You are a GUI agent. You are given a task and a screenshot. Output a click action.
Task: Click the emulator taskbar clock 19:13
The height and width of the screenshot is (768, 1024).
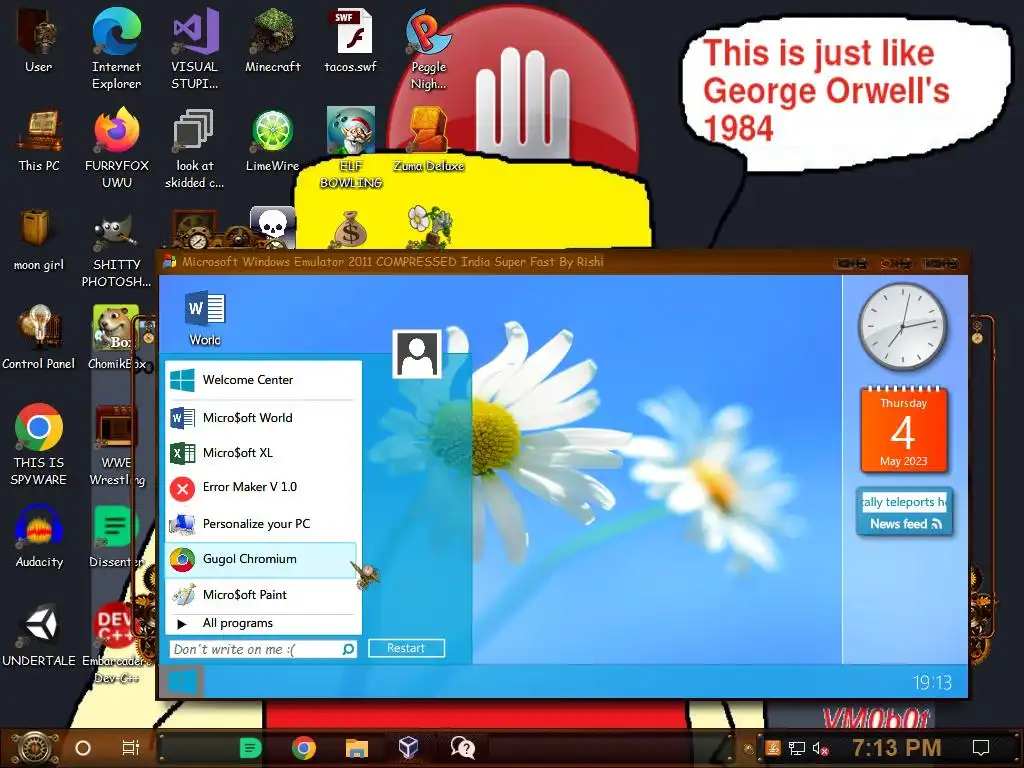coord(932,683)
